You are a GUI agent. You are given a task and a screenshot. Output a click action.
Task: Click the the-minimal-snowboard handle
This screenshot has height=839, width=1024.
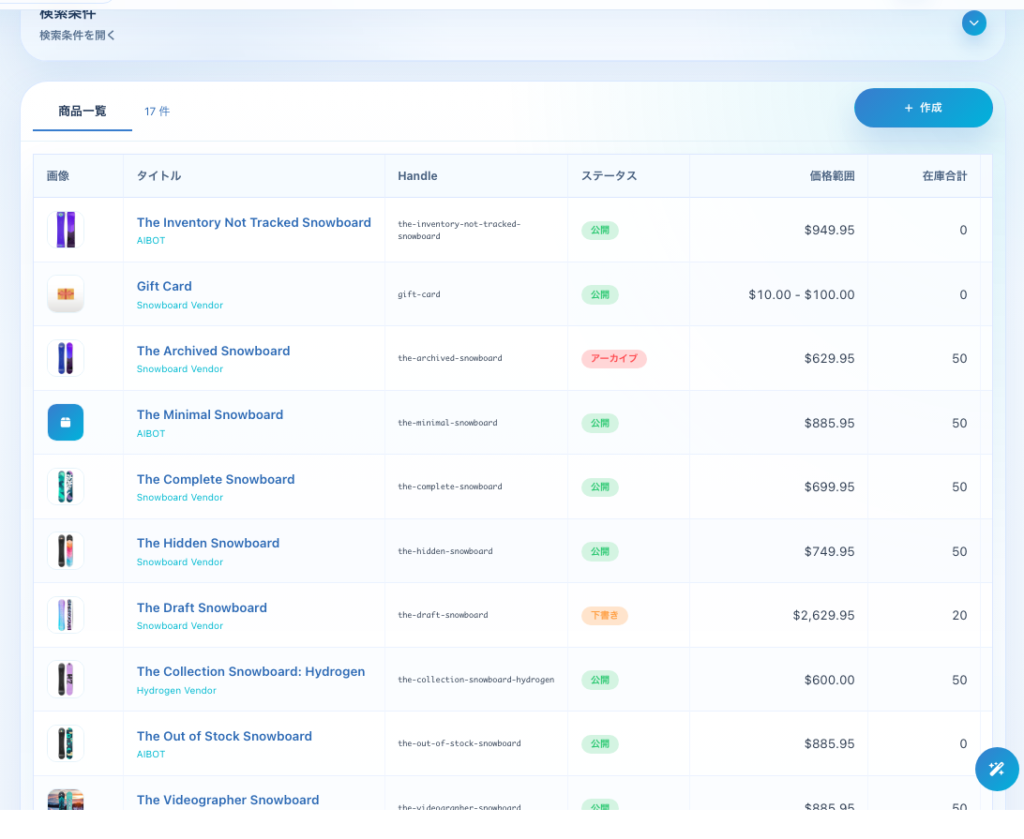447,423
